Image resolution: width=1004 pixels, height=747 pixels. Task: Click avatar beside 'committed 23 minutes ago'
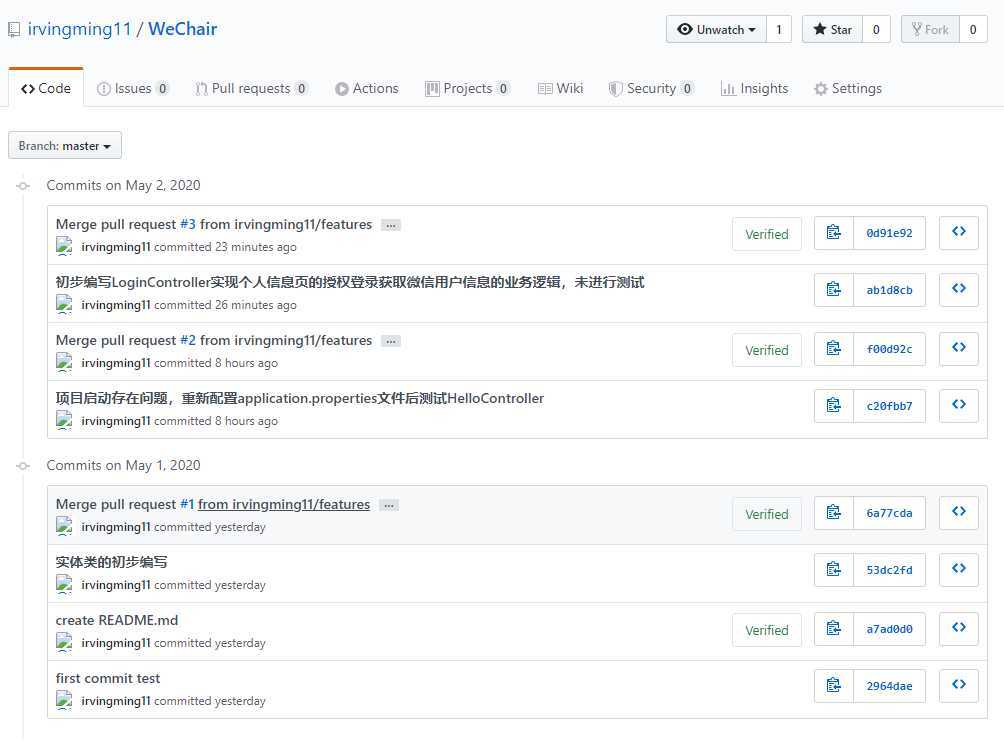[64, 246]
